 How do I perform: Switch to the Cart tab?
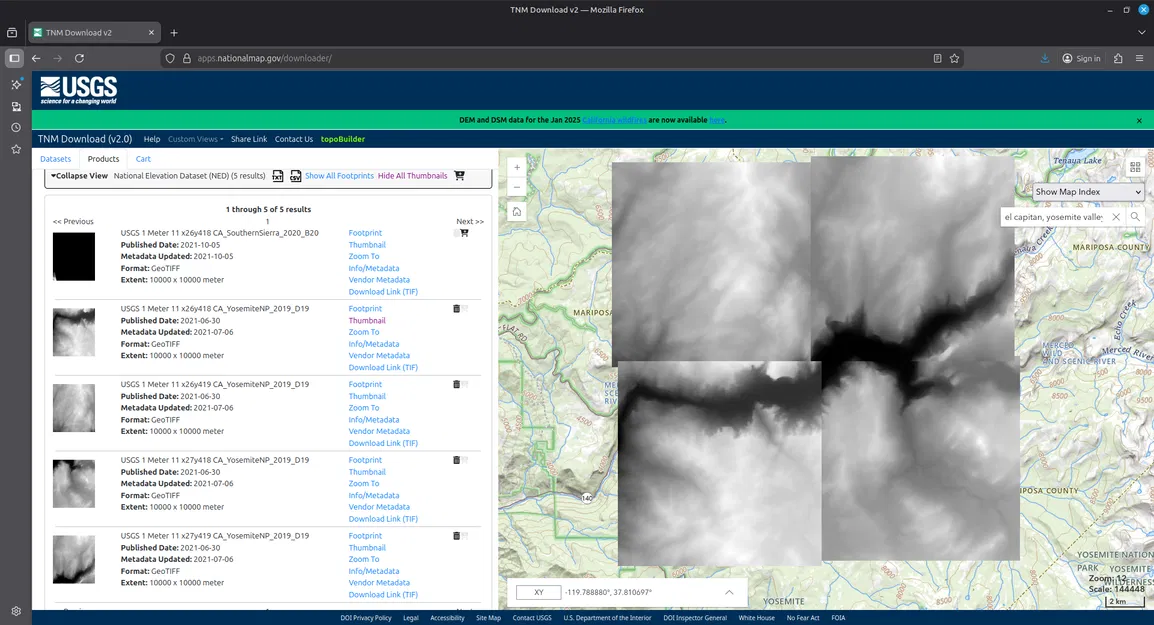143,159
